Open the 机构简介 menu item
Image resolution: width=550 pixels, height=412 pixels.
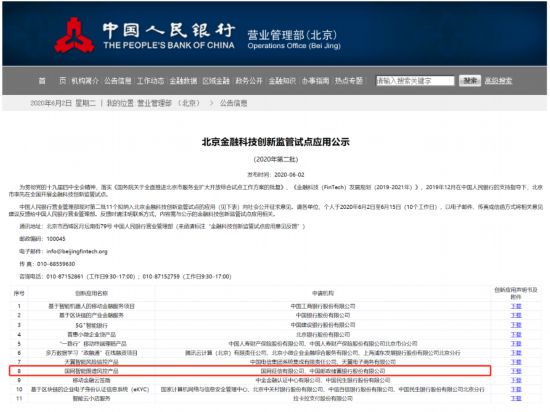pyautogui.click(x=85, y=81)
